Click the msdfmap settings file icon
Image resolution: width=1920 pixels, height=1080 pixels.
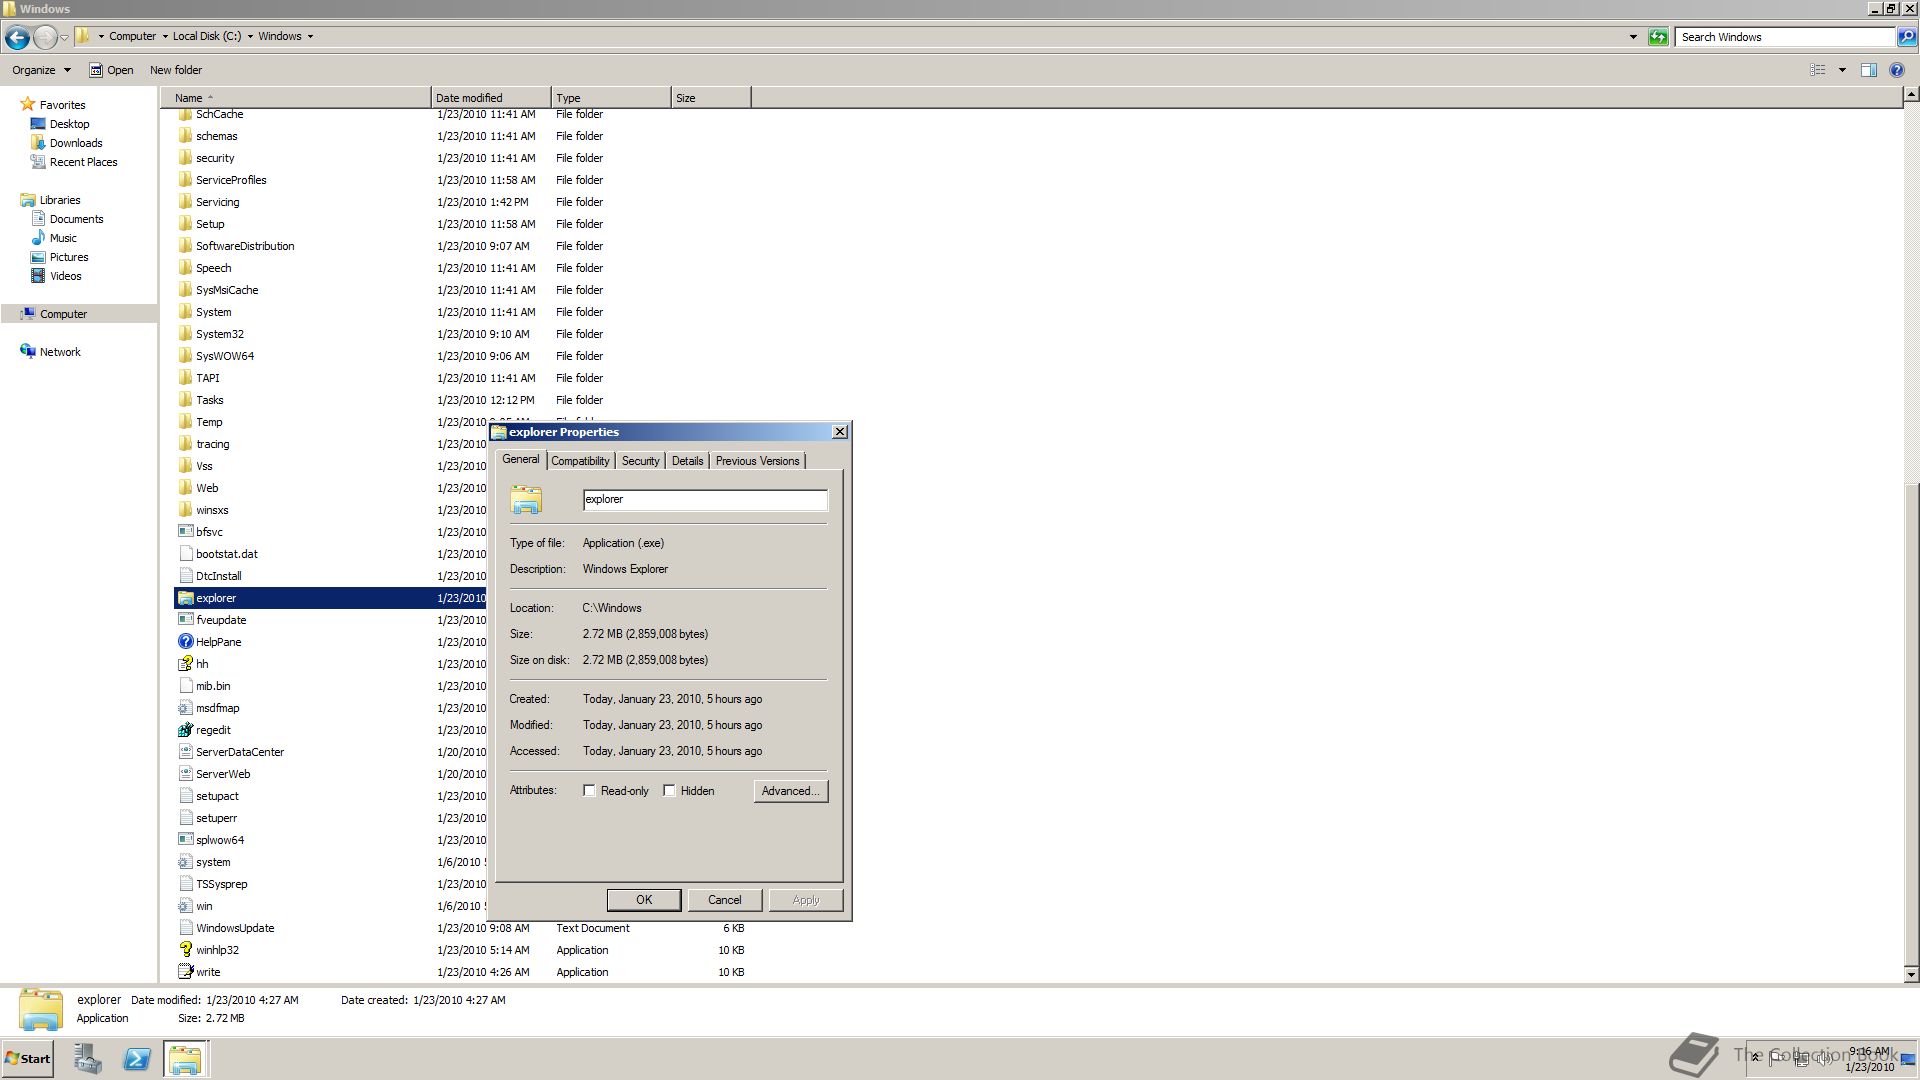coord(185,708)
